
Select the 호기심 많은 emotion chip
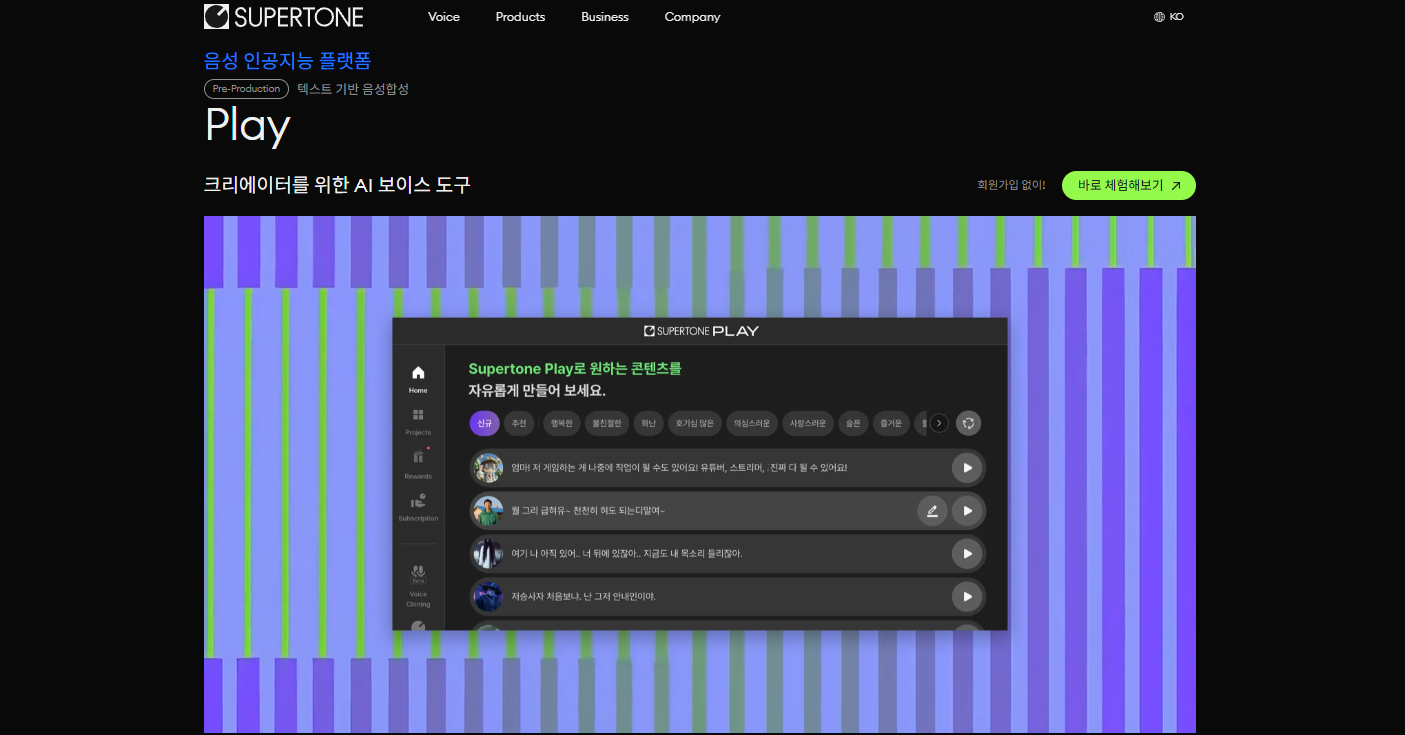tap(695, 423)
